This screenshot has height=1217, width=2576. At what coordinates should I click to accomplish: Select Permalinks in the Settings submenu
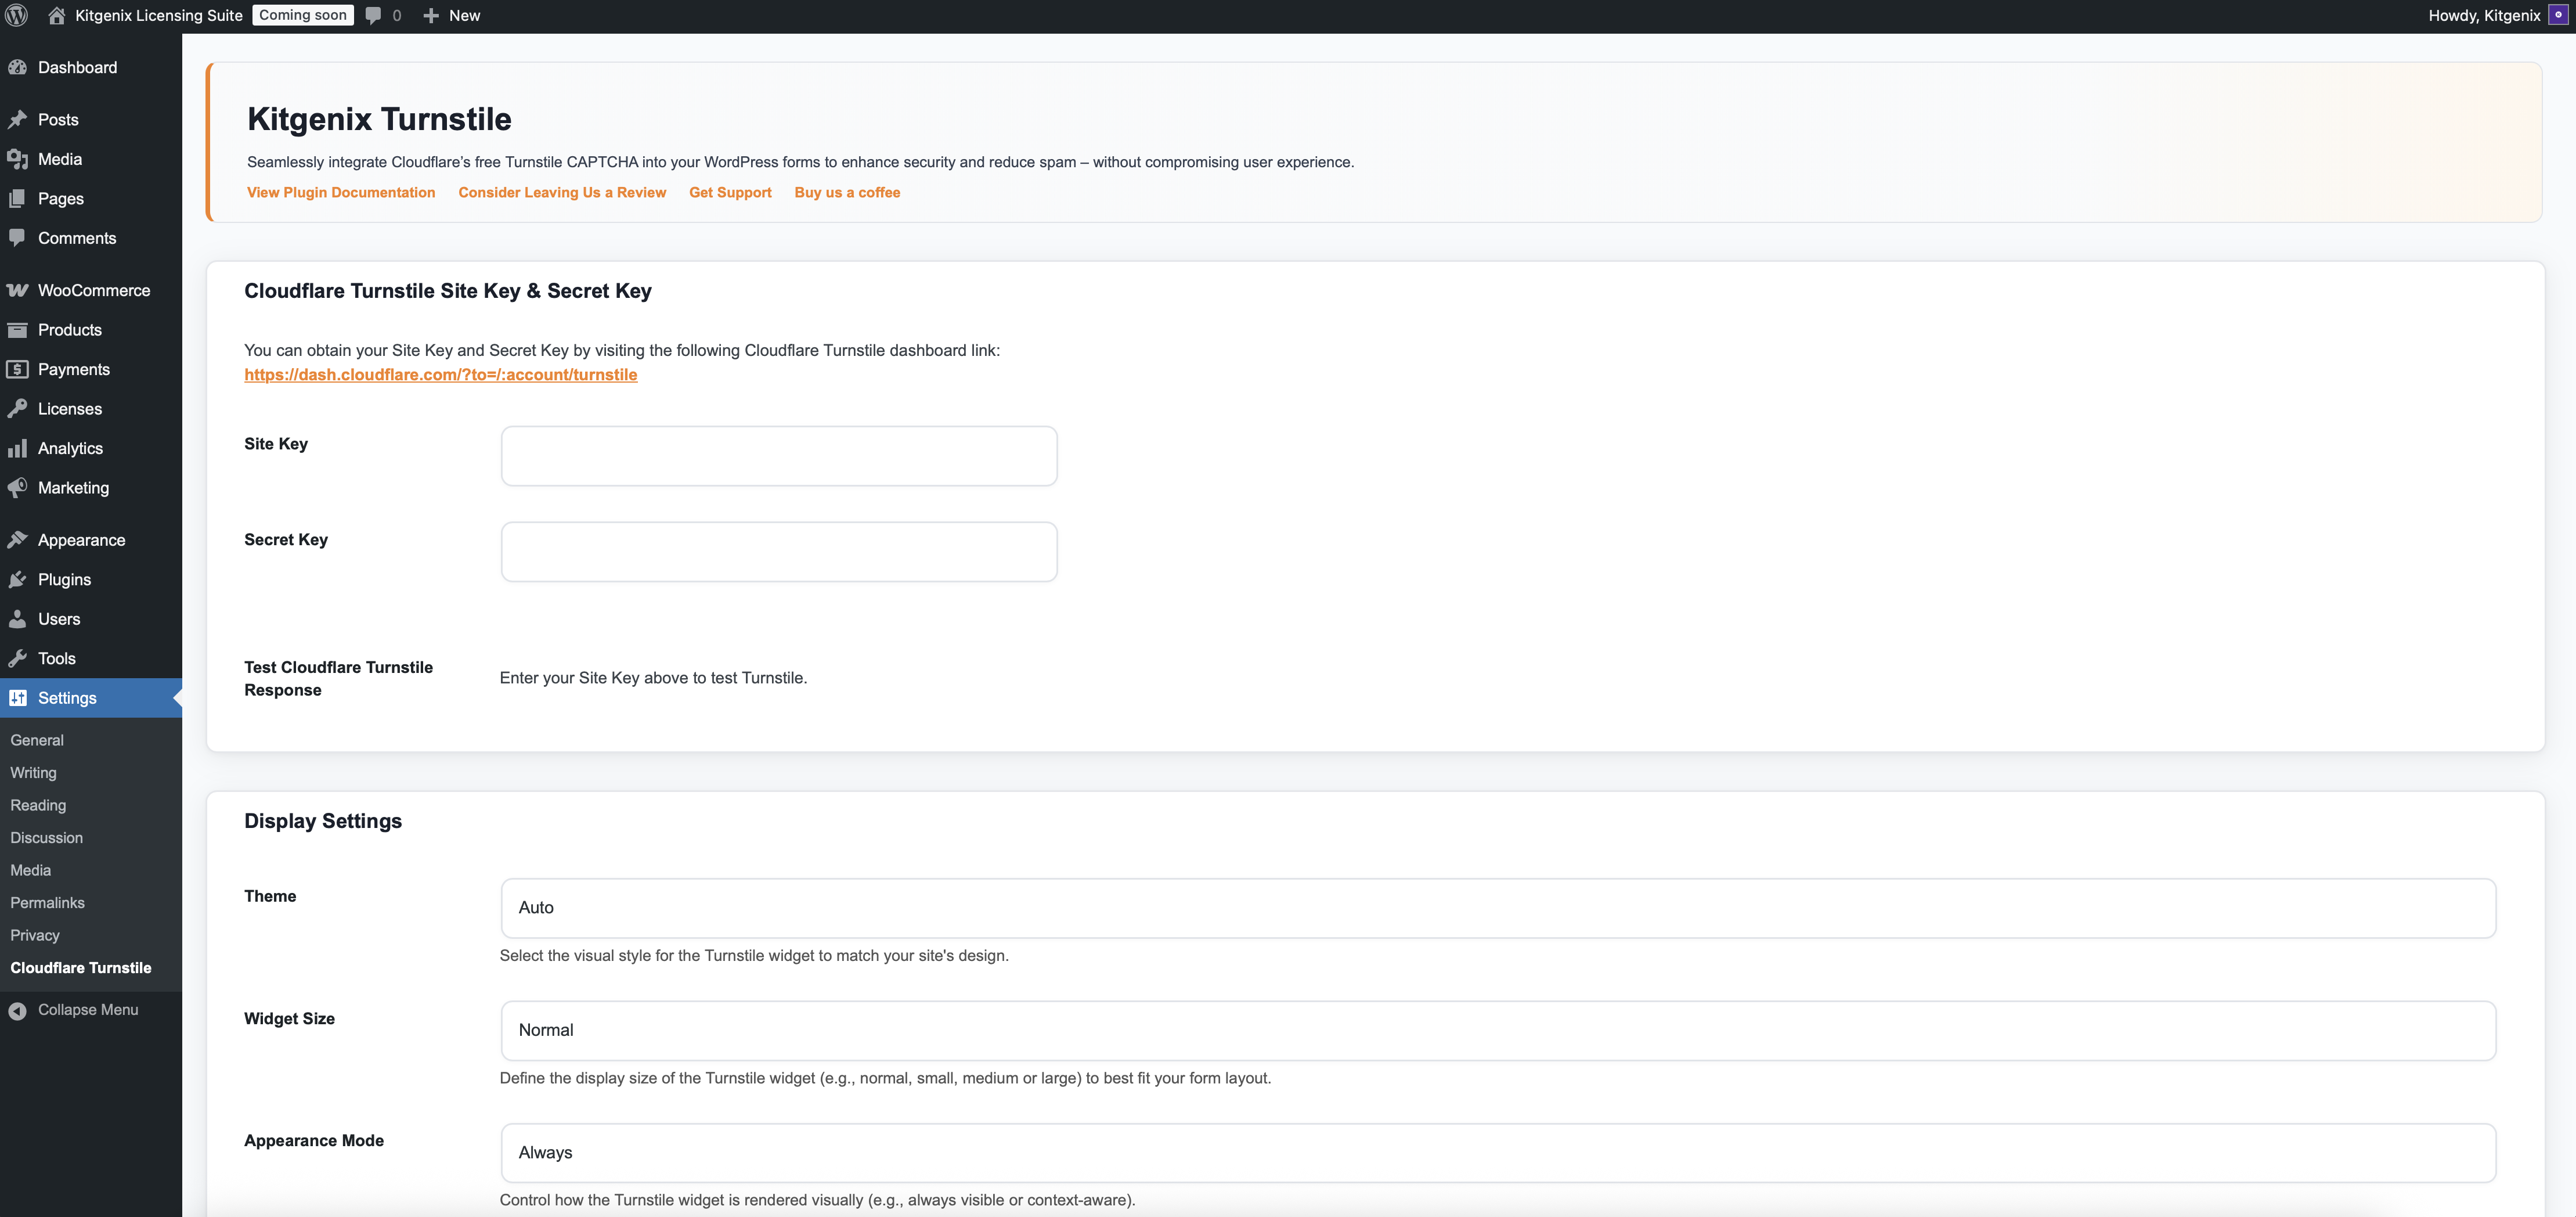(x=47, y=902)
